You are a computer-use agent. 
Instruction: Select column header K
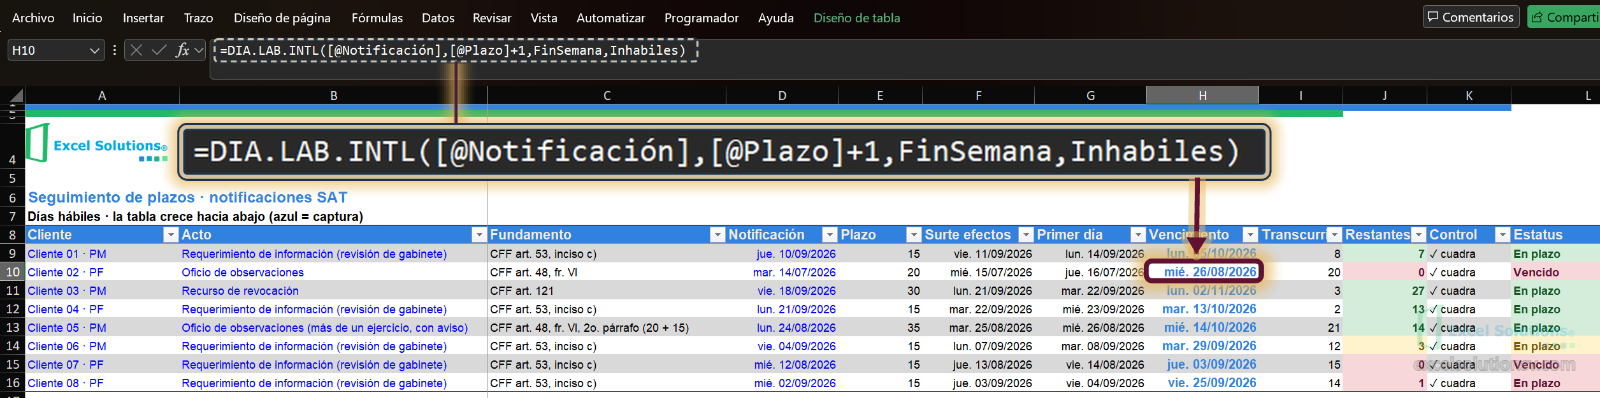1469,96
